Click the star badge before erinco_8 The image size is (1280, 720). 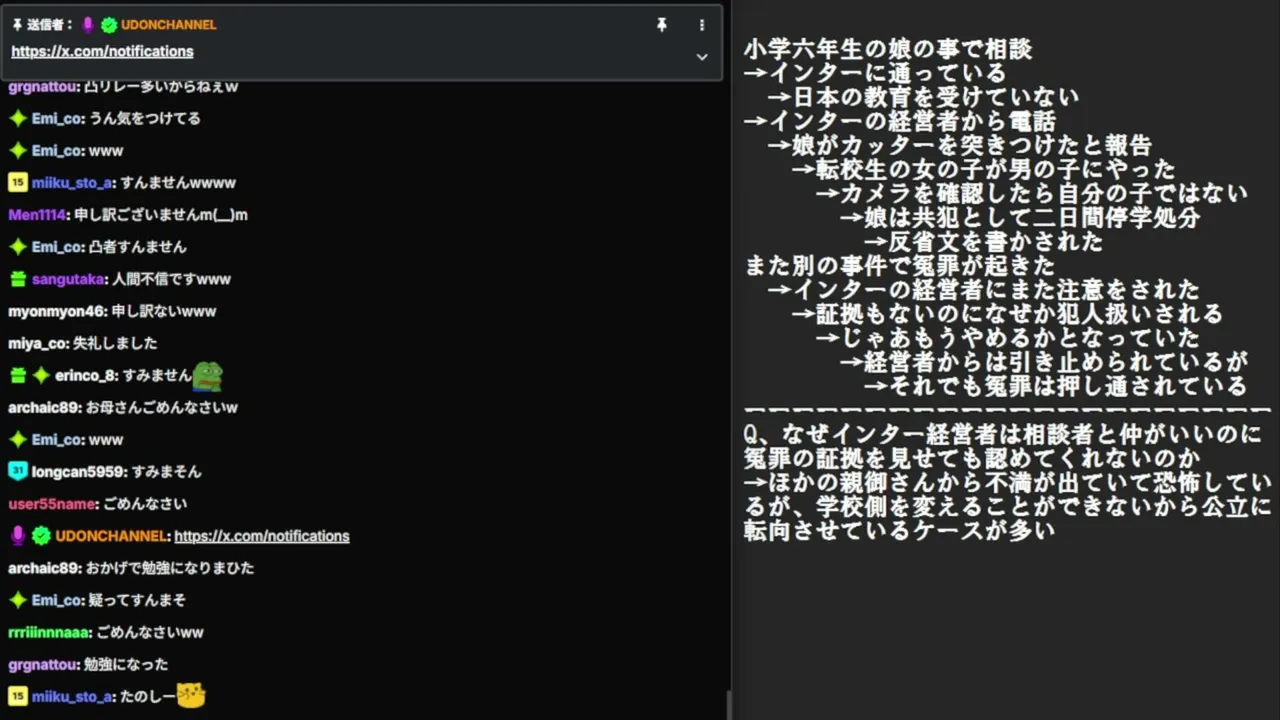[x=41, y=375]
